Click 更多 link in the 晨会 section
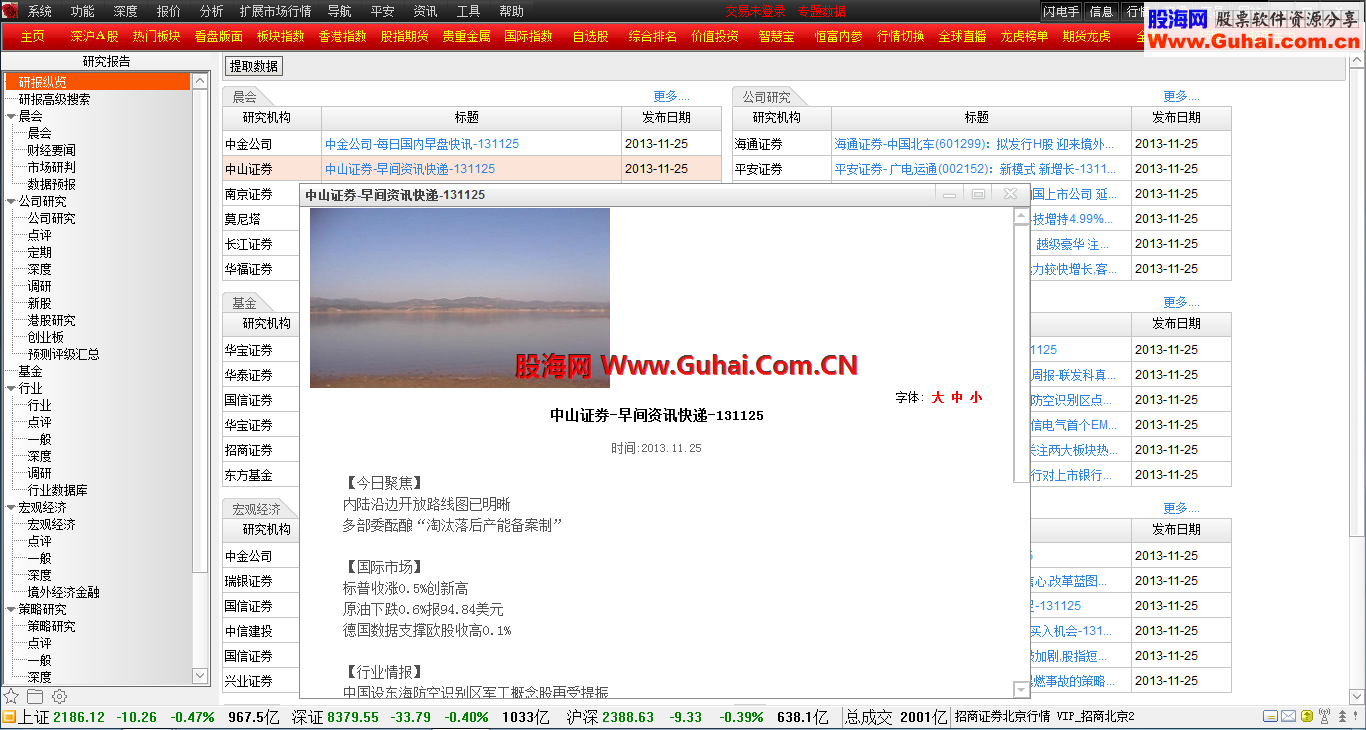This screenshot has width=1366, height=730. 671,97
